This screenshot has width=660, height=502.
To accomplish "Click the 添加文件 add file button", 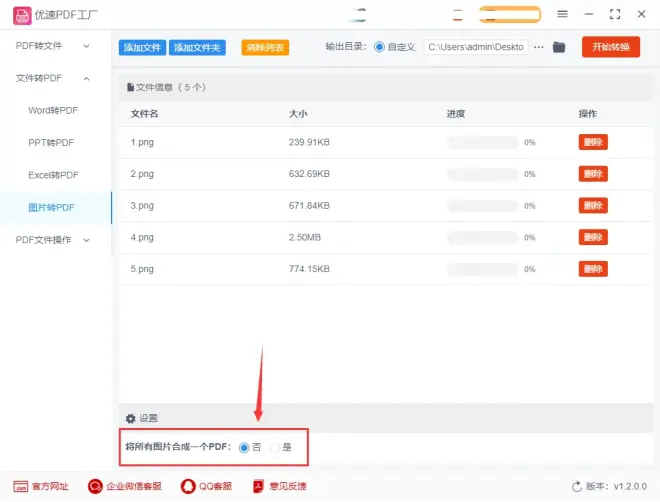I will [x=142, y=47].
